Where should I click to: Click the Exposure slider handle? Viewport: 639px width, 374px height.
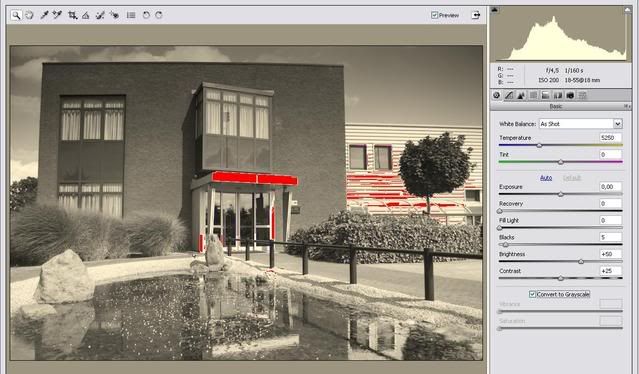pos(561,195)
